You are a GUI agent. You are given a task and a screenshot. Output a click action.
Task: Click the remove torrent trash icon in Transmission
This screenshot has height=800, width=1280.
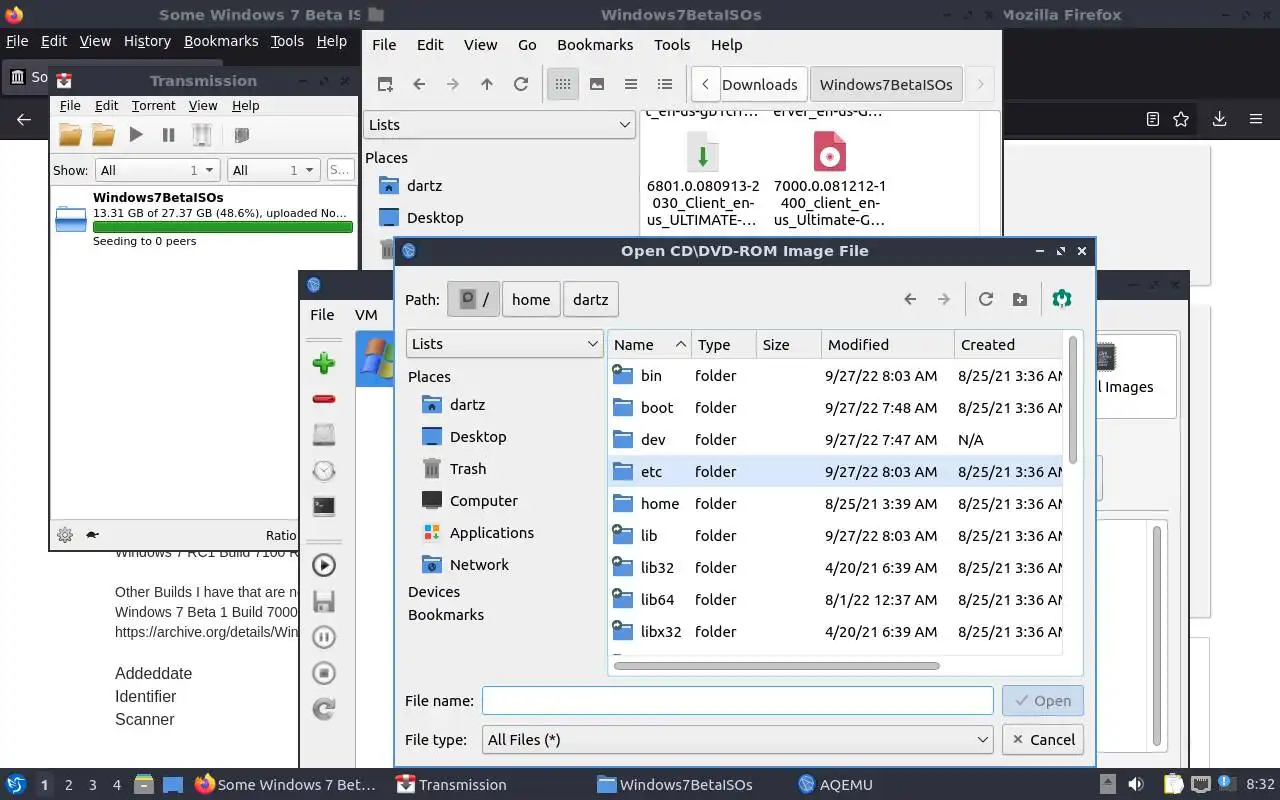(201, 134)
